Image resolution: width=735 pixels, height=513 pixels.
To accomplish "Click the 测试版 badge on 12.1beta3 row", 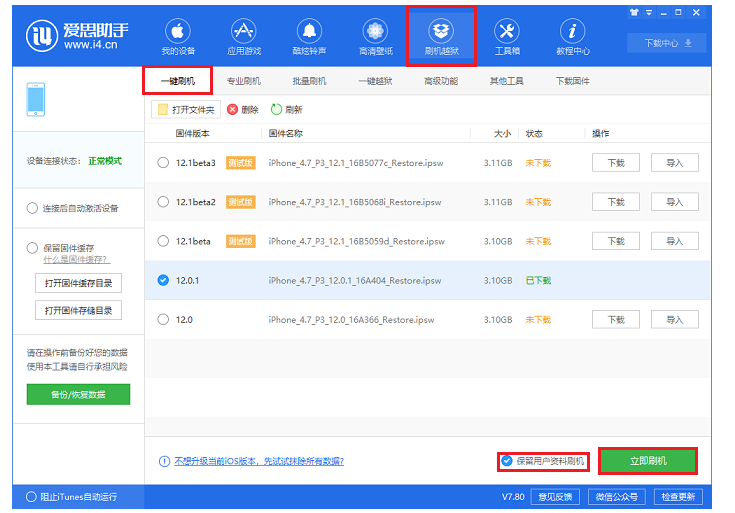I will tap(240, 163).
